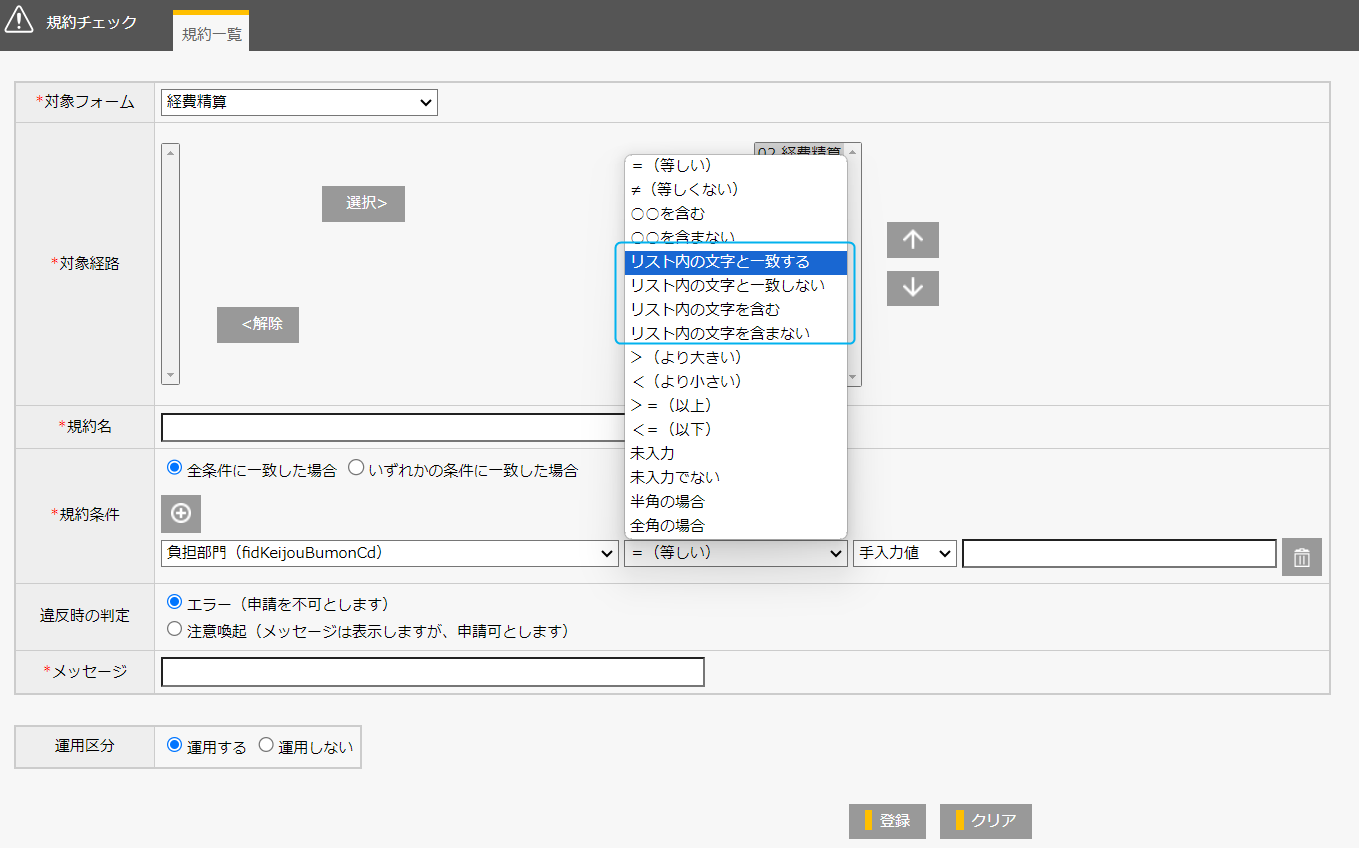Image resolution: width=1359 pixels, height=848 pixels.
Task: Choose 未入力 option
Action: [735, 453]
